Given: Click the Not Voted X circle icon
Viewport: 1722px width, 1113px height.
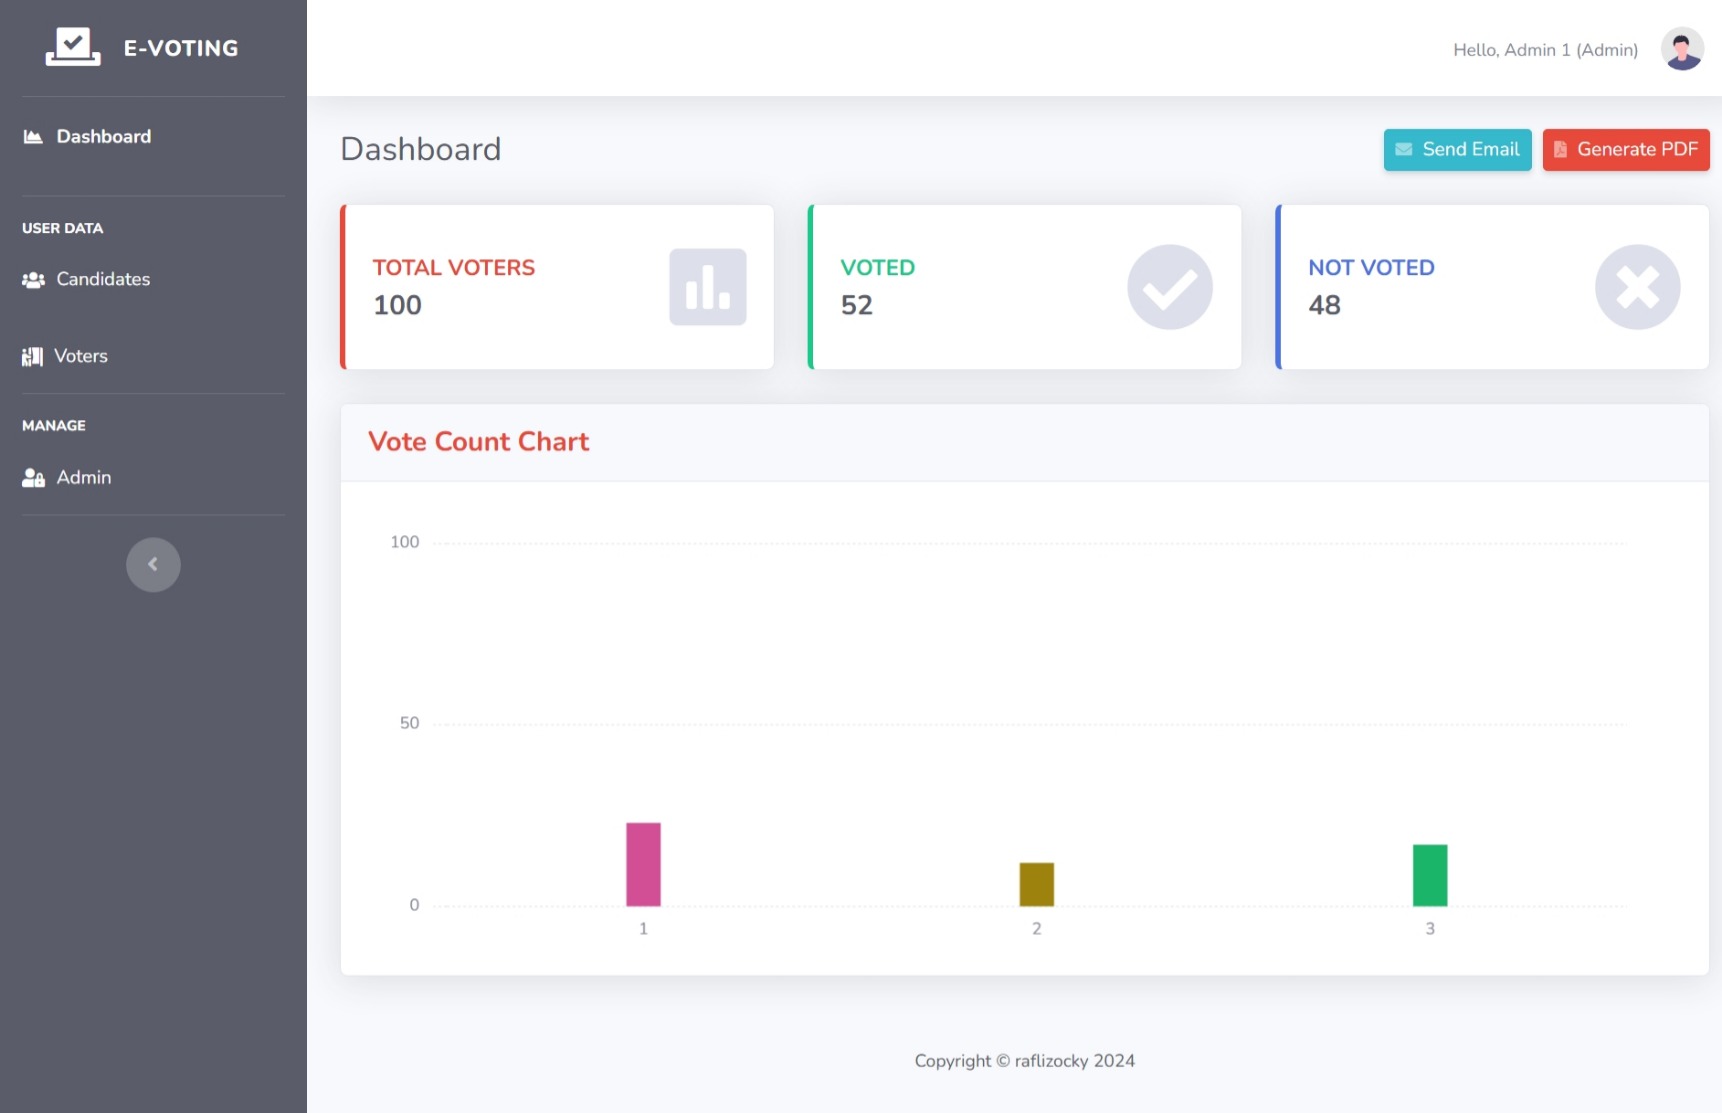Looking at the screenshot, I should click(x=1637, y=287).
